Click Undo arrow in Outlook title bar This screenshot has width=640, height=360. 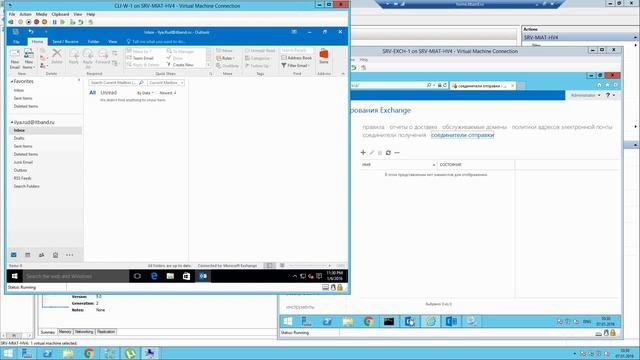[x=31, y=32]
